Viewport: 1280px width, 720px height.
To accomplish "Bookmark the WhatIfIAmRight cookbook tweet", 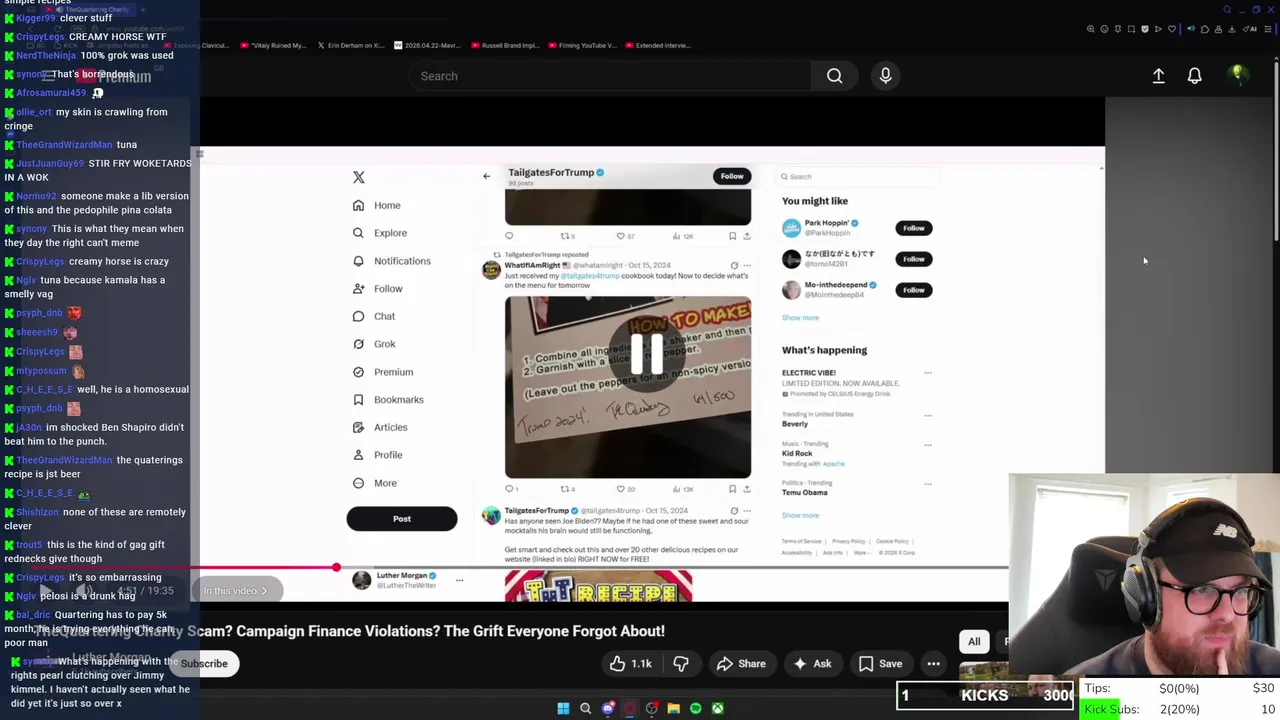I will (x=732, y=489).
